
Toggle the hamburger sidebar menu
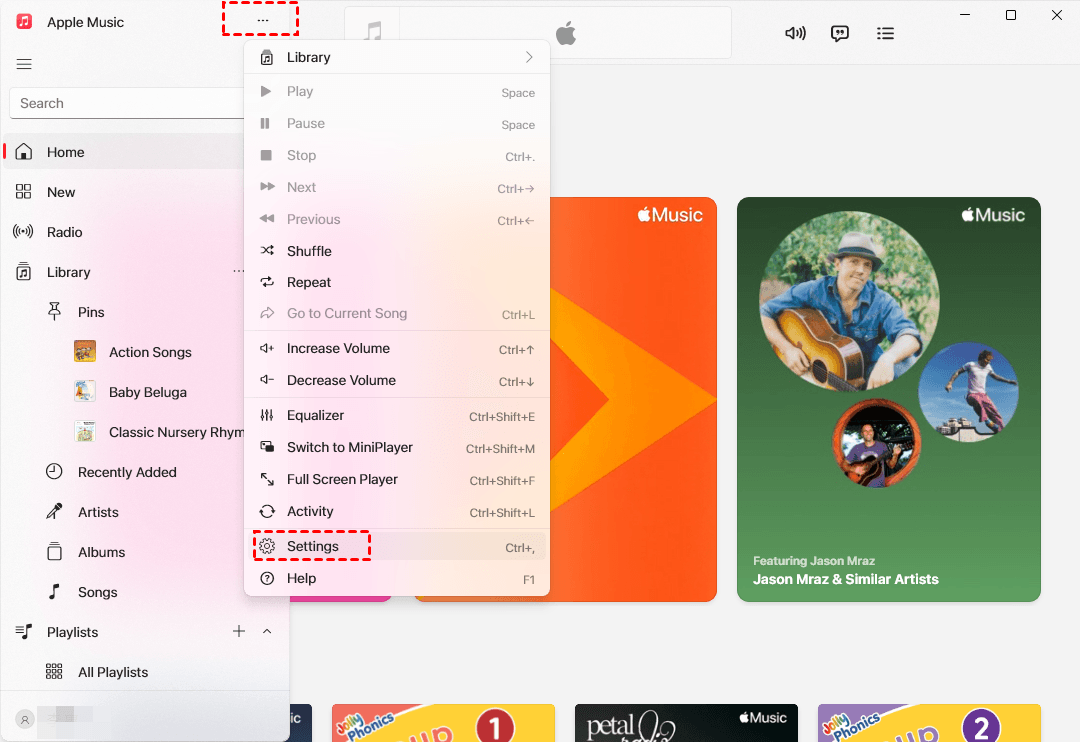24,64
